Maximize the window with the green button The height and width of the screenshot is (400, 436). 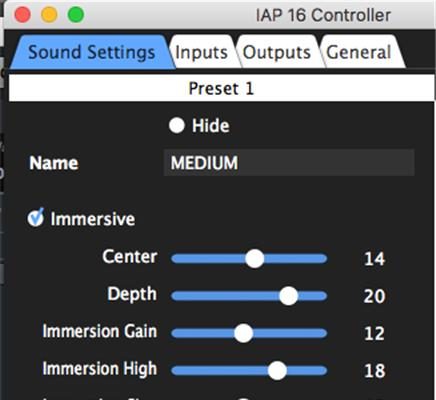click(76, 15)
